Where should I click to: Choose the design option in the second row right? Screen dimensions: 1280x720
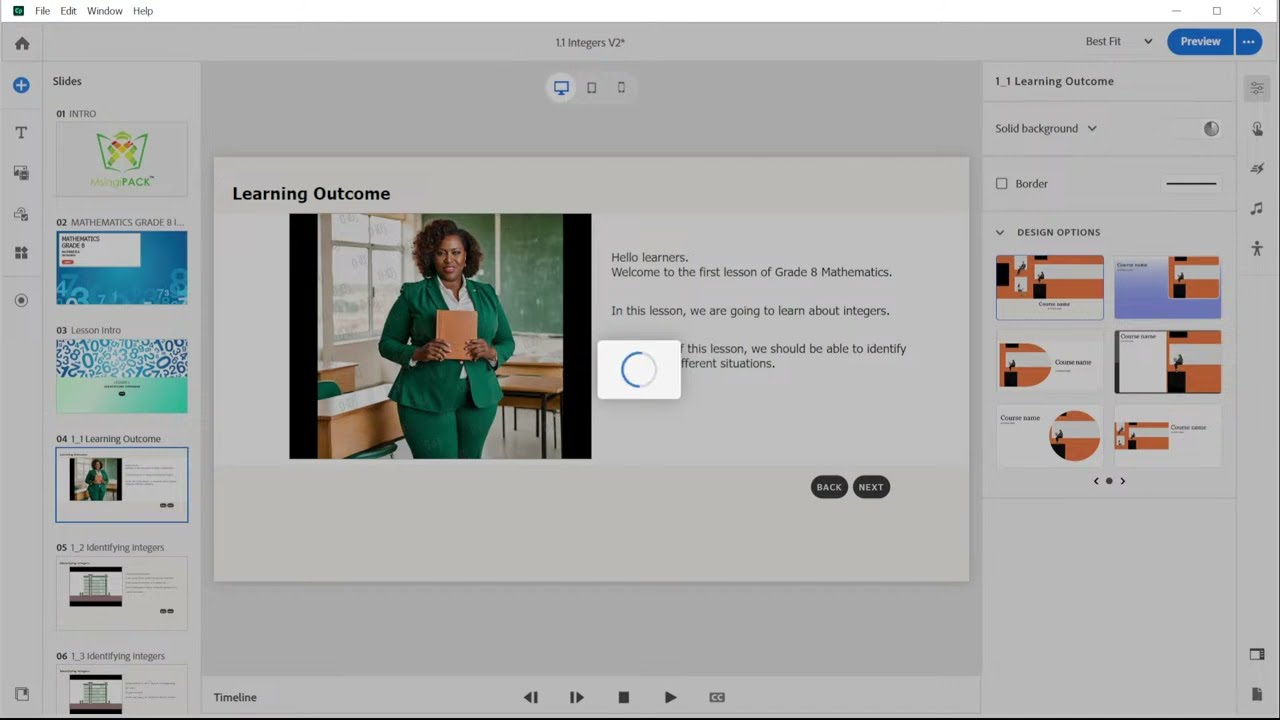1168,362
